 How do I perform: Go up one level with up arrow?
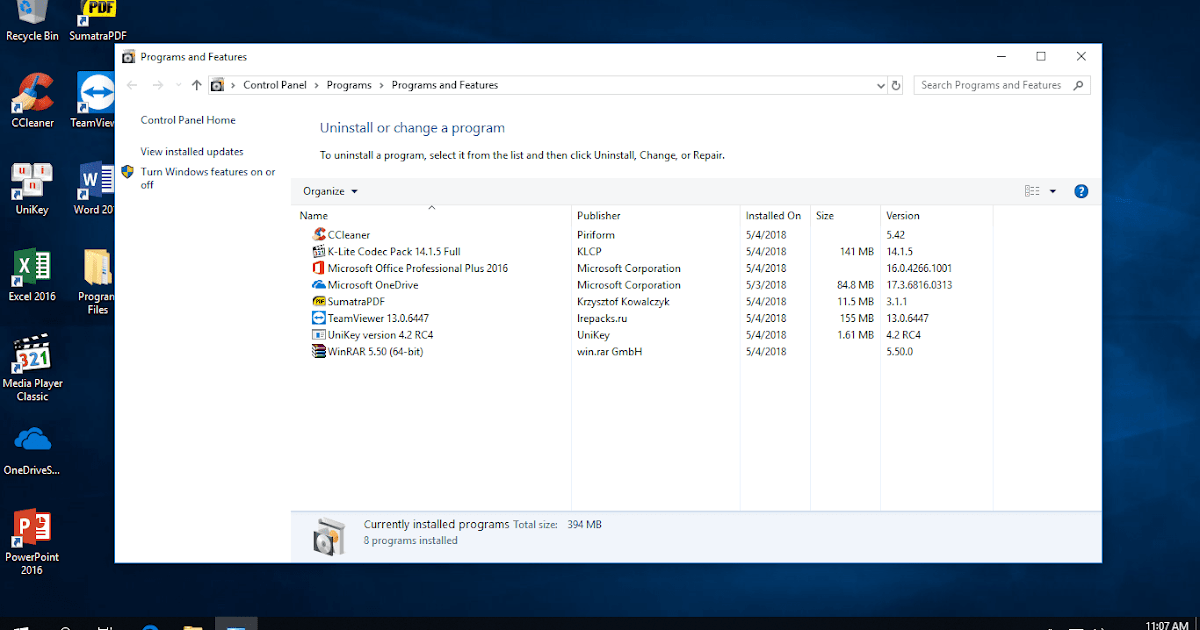coord(197,85)
